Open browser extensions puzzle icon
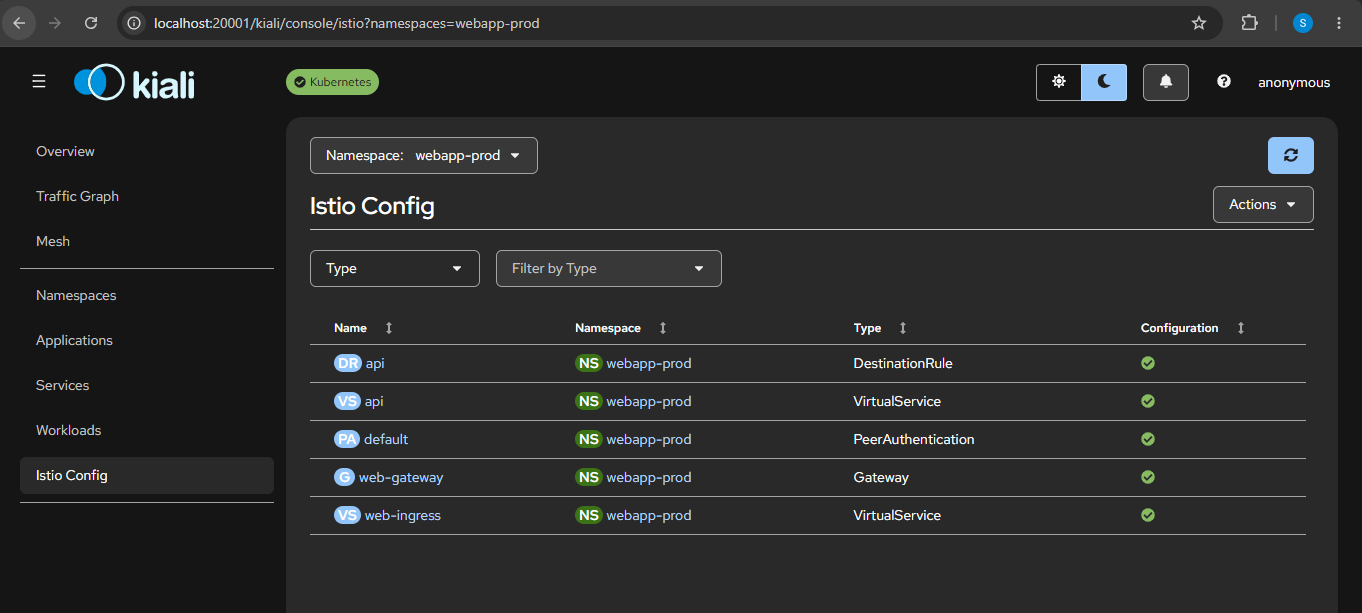Image resolution: width=1362 pixels, height=613 pixels. [1249, 23]
